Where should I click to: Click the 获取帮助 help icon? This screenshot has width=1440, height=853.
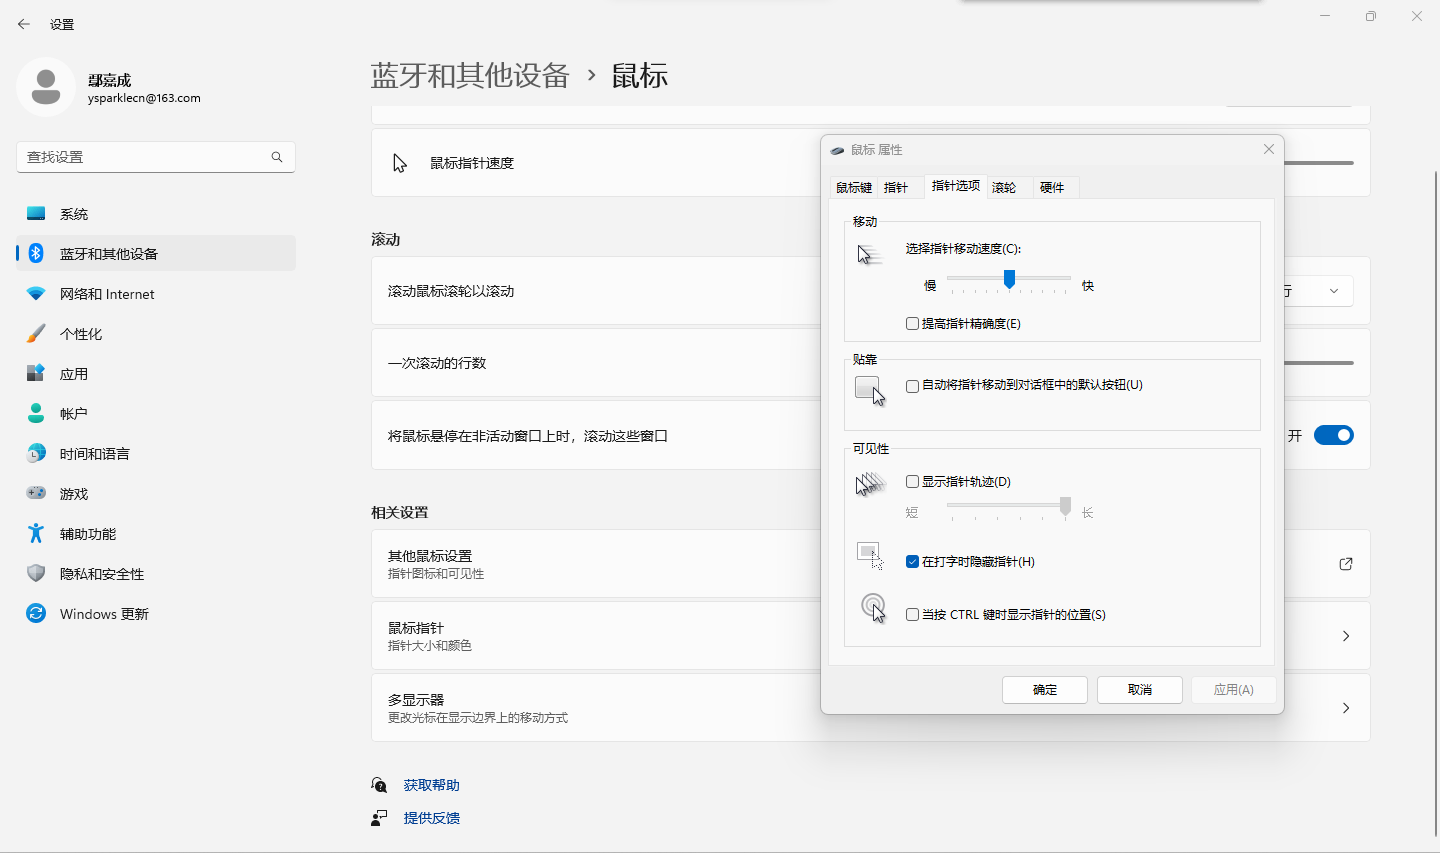coord(379,785)
